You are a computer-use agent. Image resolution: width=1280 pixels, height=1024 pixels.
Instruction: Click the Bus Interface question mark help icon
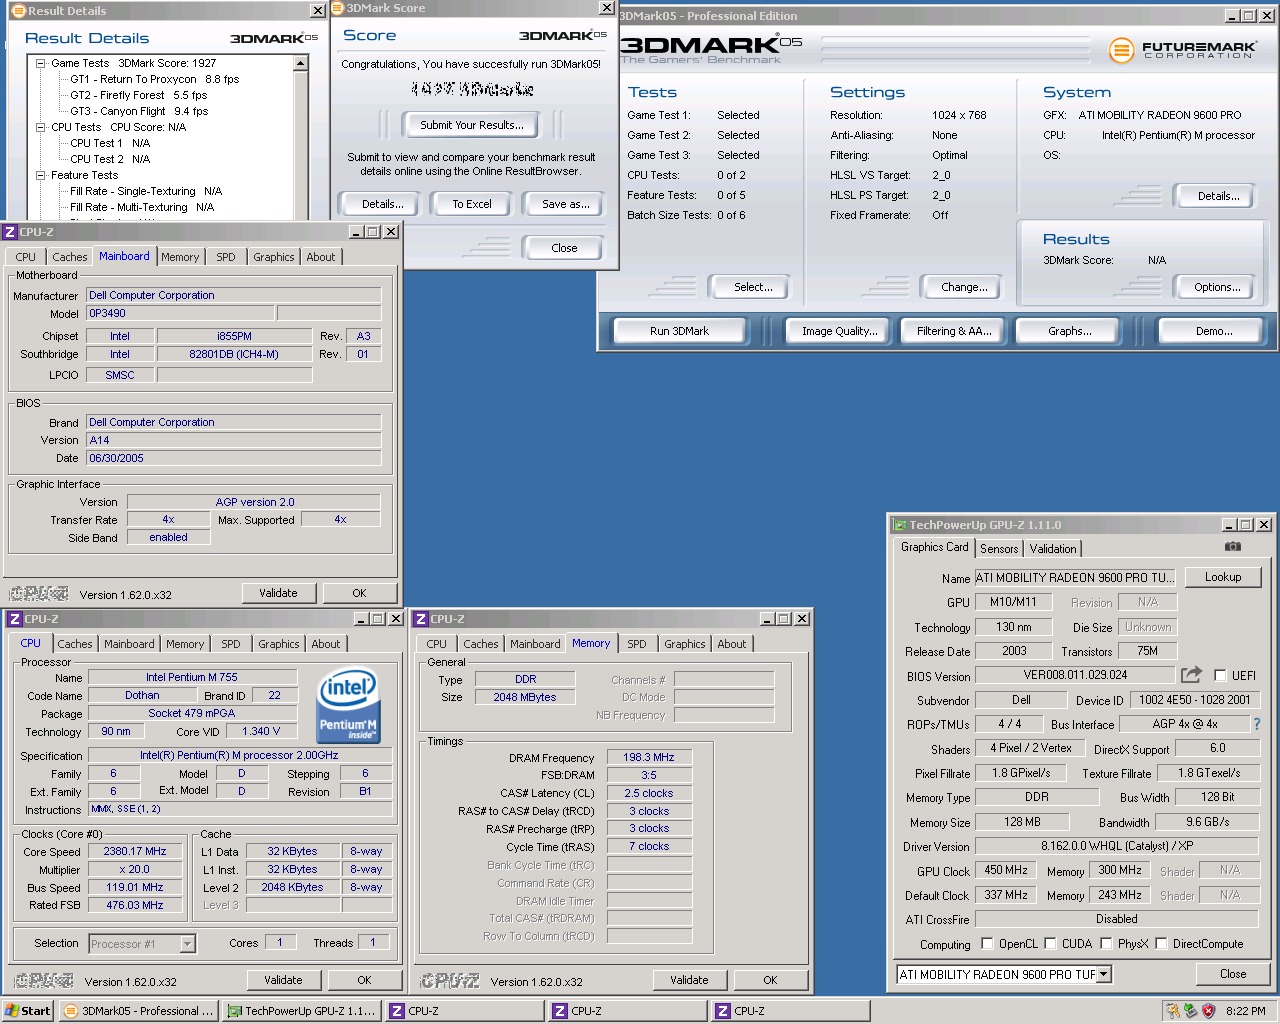tap(1257, 724)
